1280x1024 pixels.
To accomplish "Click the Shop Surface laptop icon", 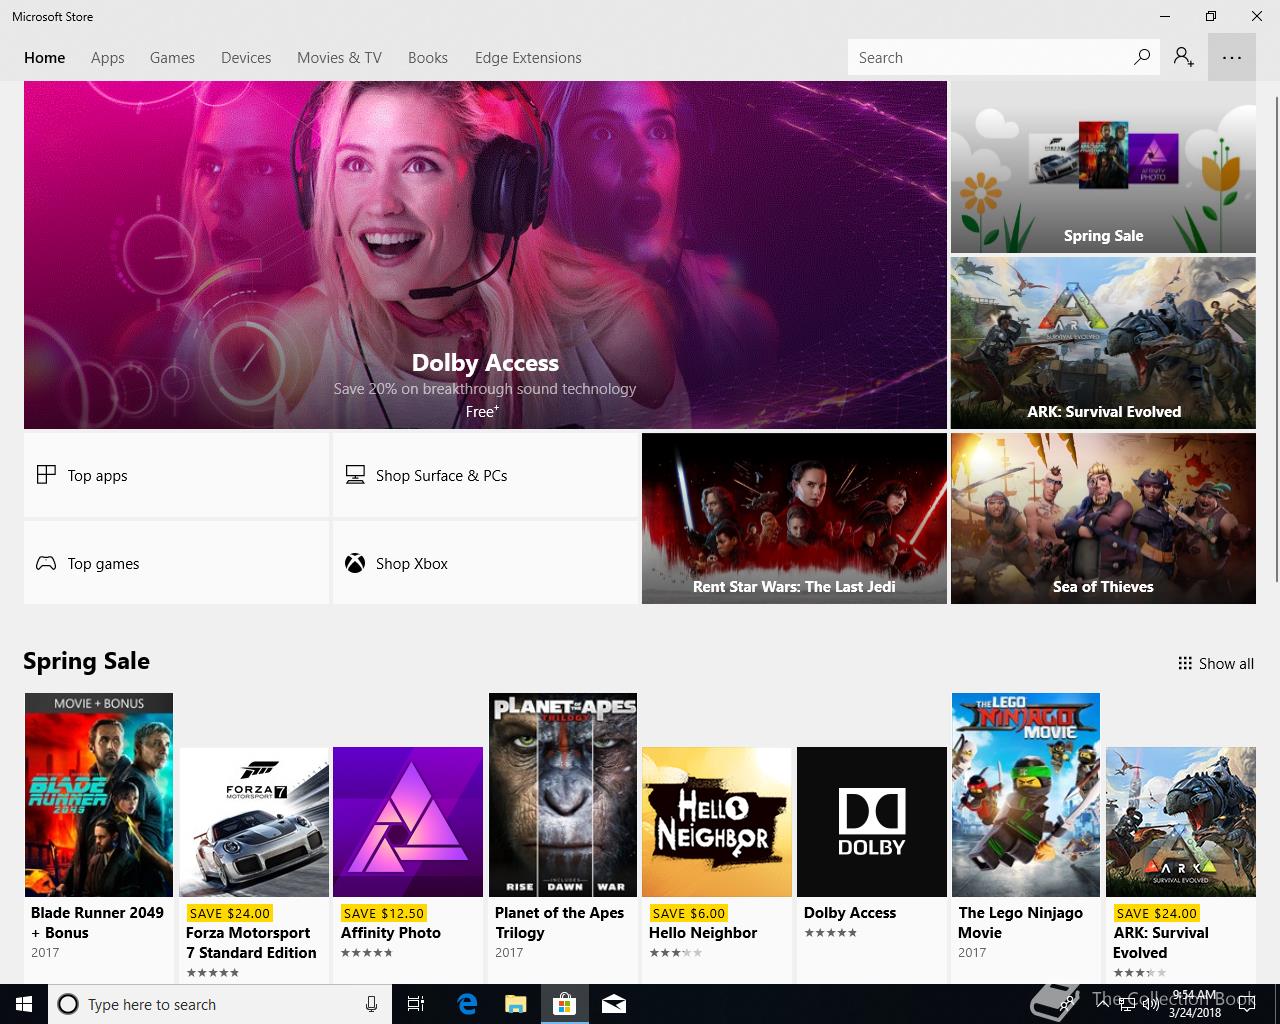I will (355, 475).
